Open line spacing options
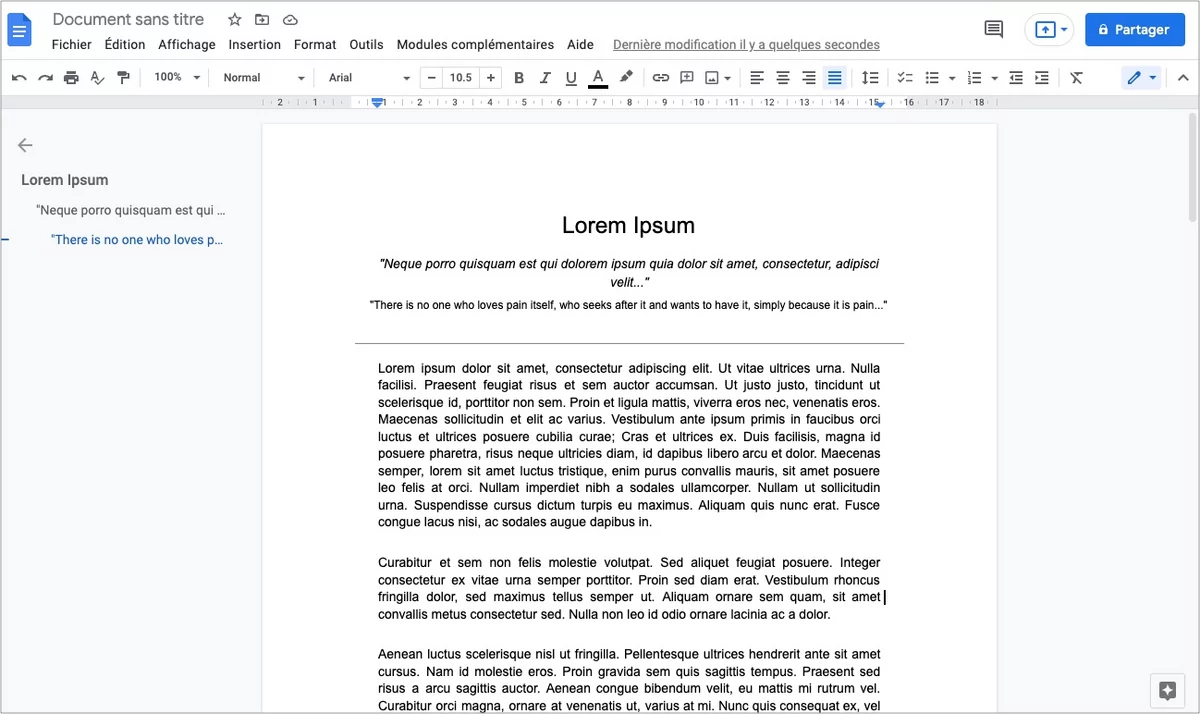The width and height of the screenshot is (1200, 714). (x=870, y=77)
